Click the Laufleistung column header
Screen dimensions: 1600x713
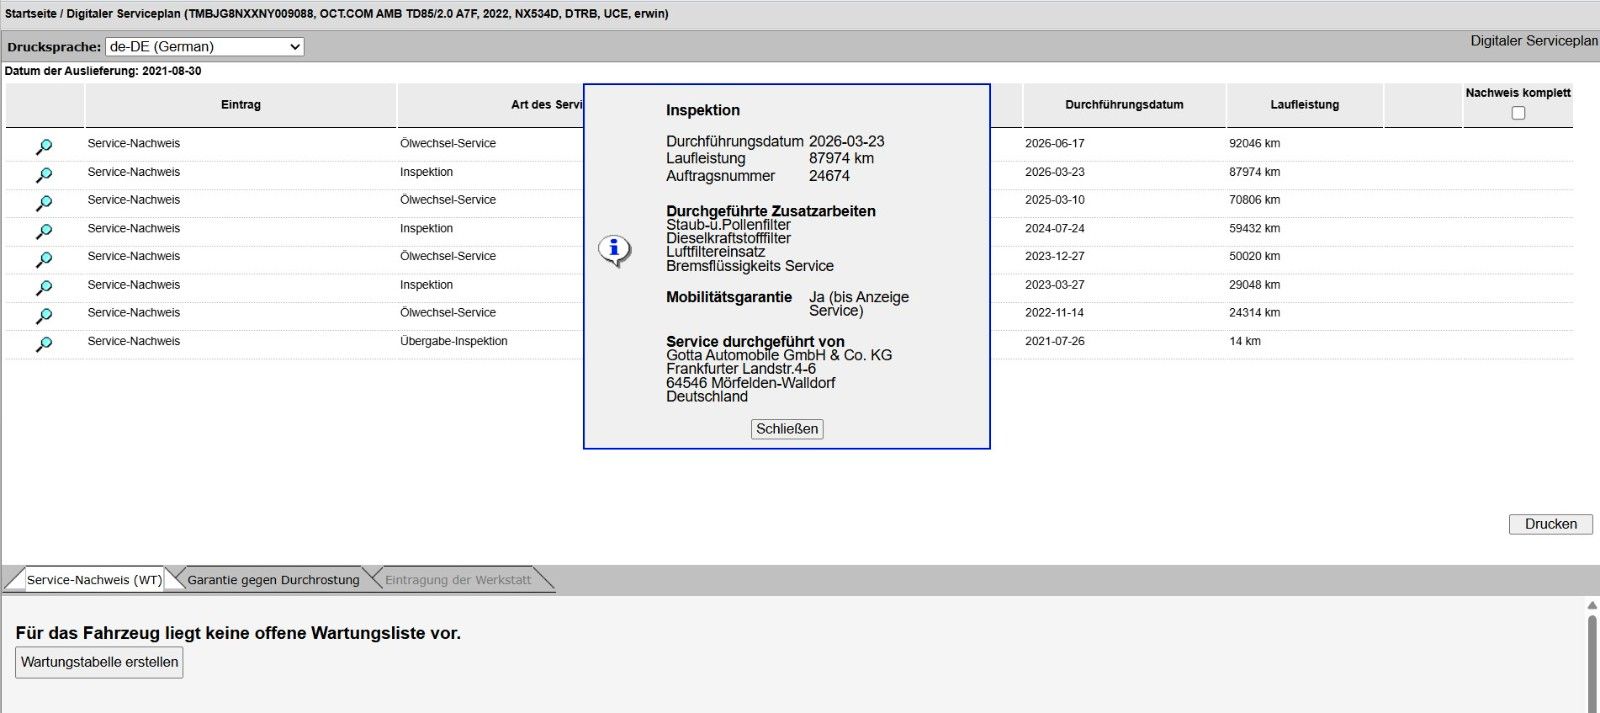tap(1305, 105)
